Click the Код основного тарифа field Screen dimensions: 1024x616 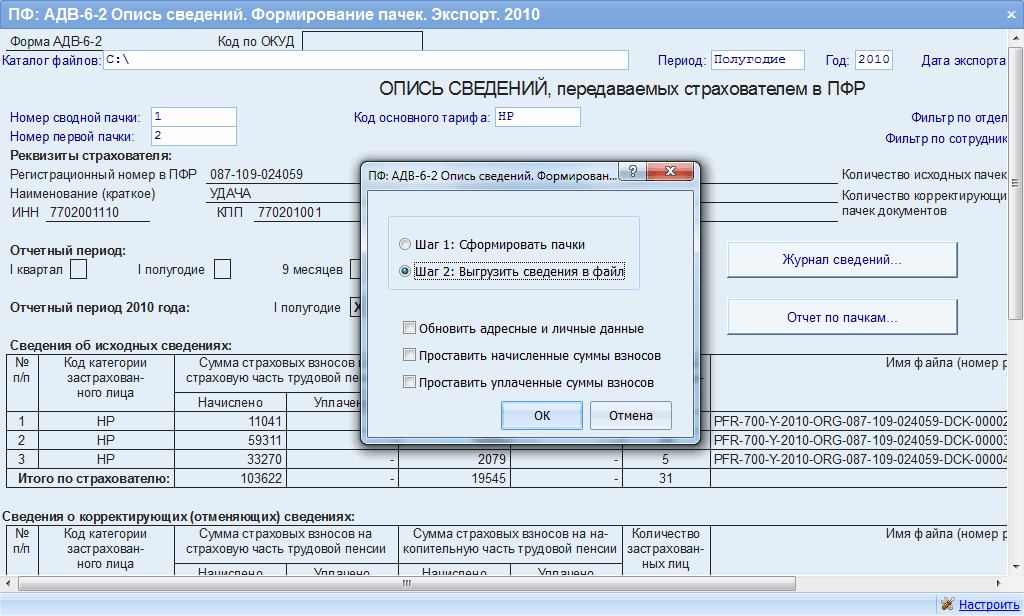(x=537, y=117)
